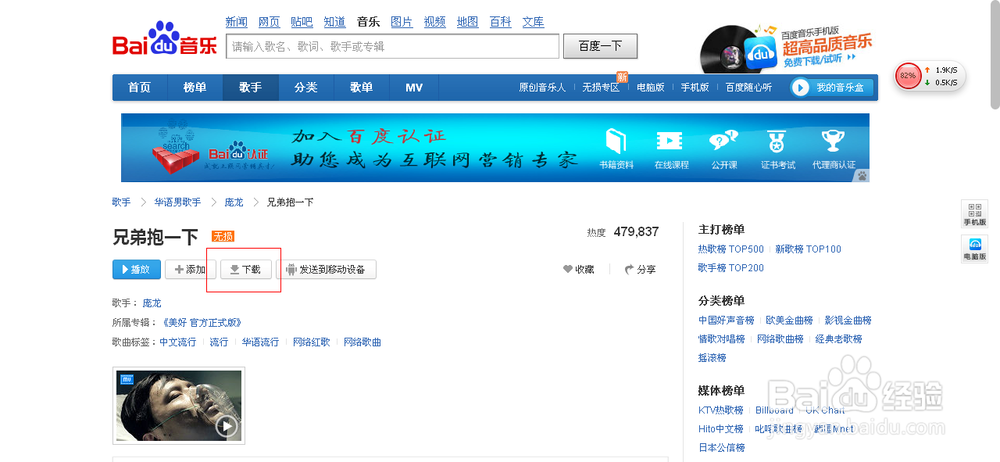Send song via 发送到移动设备 button
1000x462 pixels.
click(326, 269)
